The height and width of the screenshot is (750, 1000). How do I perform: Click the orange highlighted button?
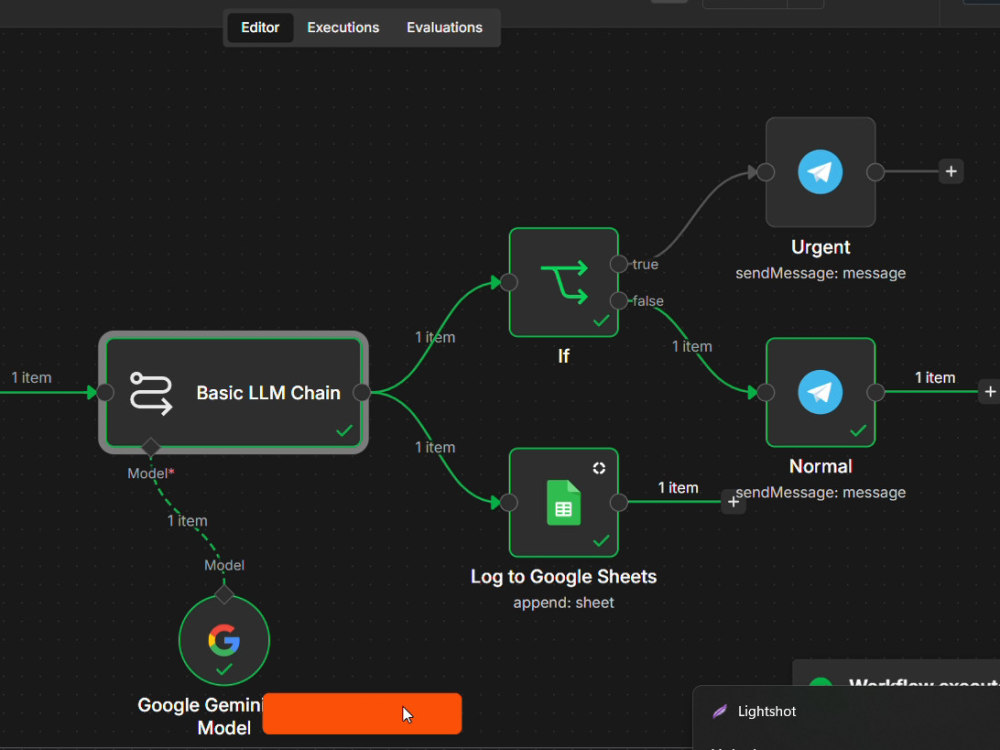pyautogui.click(x=362, y=714)
